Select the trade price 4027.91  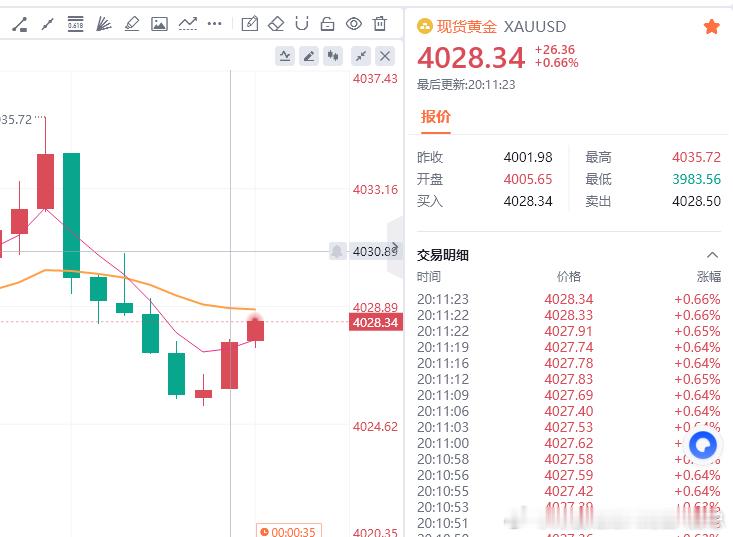tap(568, 331)
